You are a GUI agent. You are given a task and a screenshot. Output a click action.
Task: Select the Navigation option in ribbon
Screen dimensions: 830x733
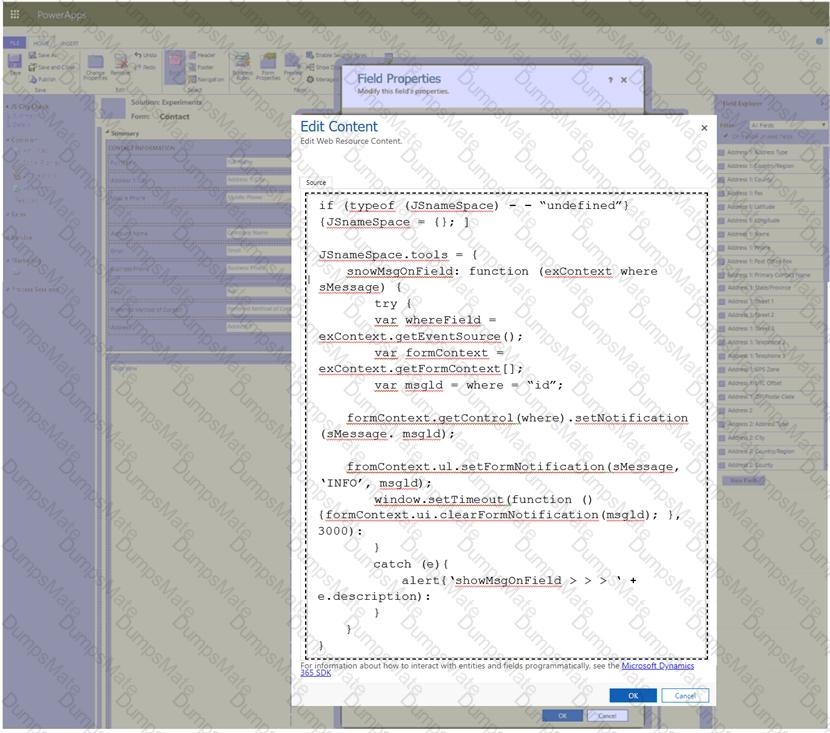click(205, 79)
